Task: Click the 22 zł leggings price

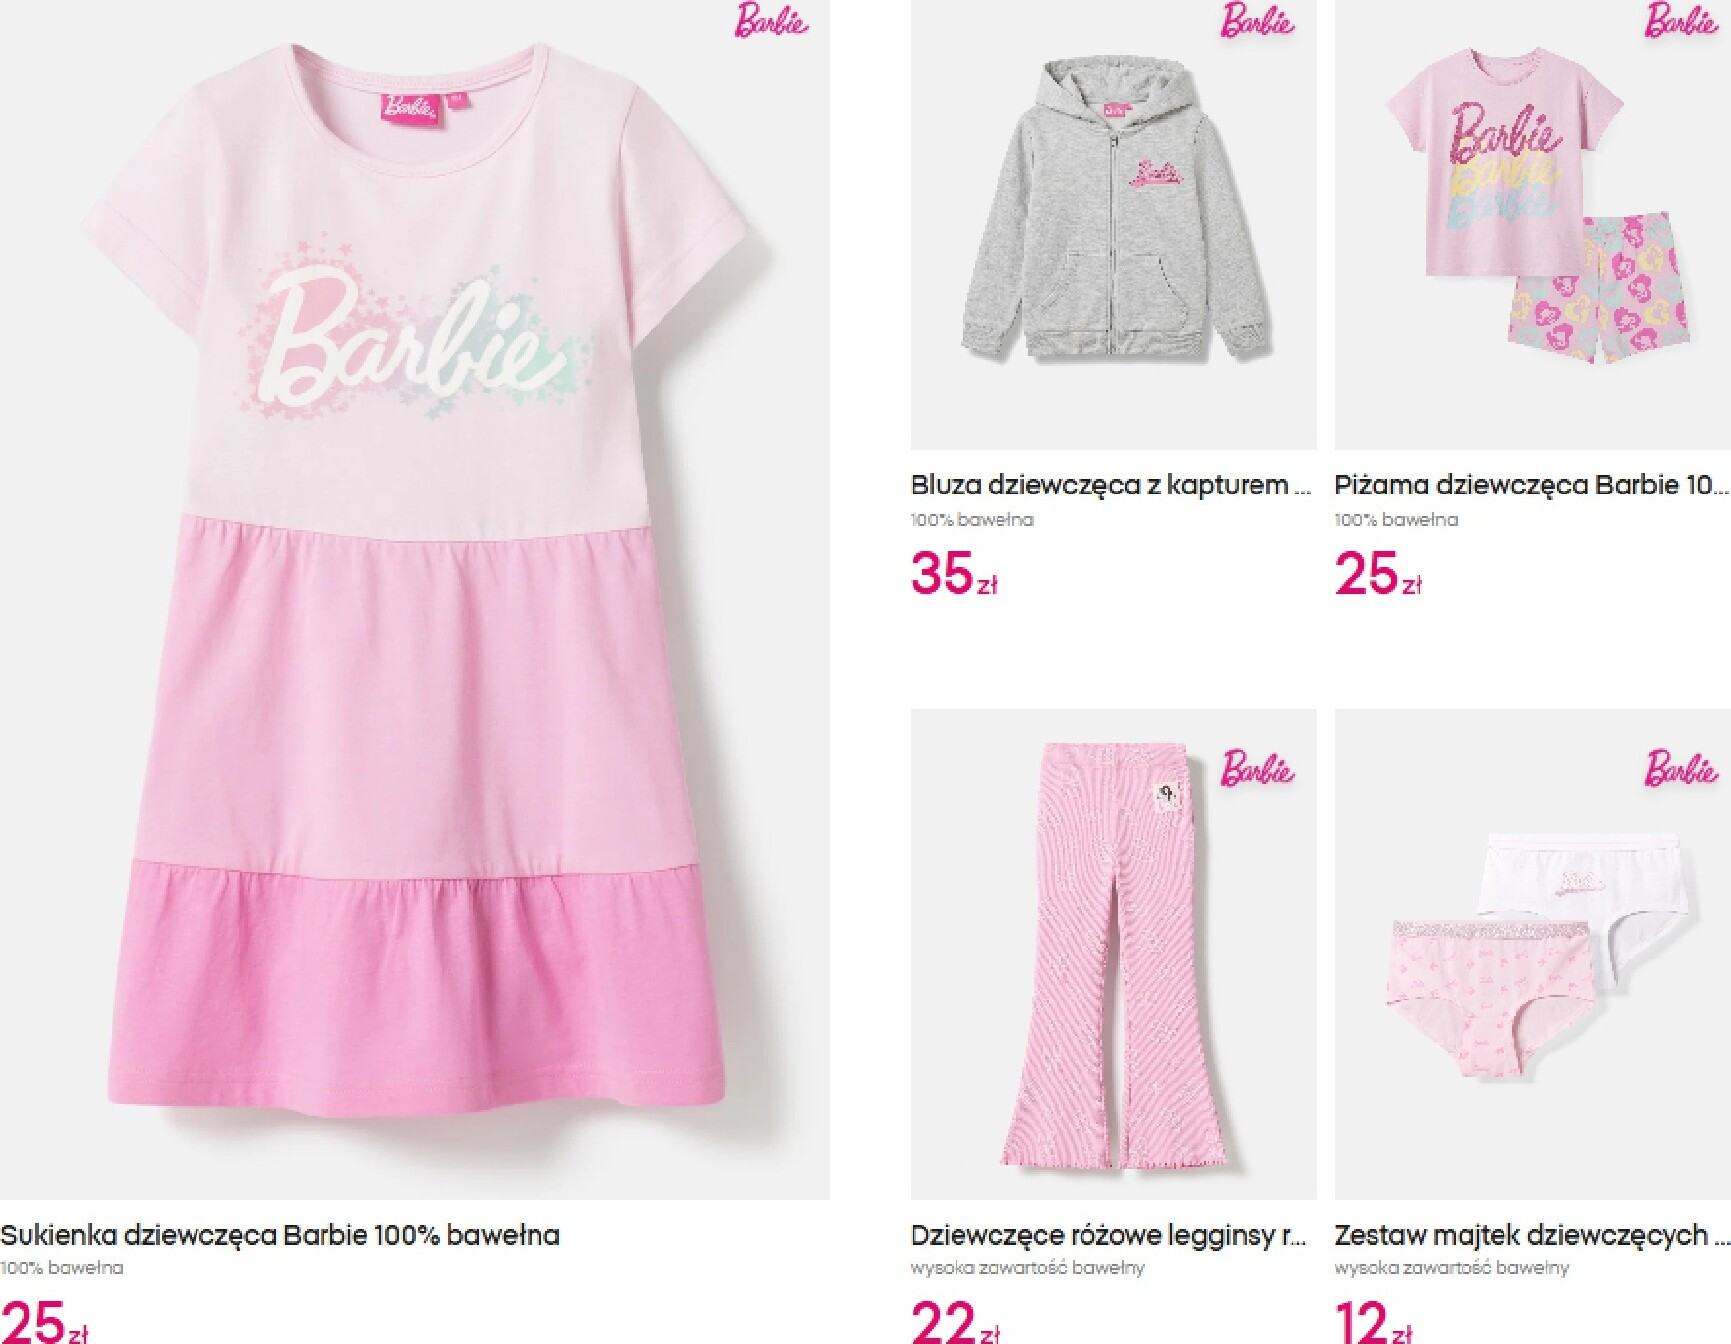Action: coord(955,1321)
